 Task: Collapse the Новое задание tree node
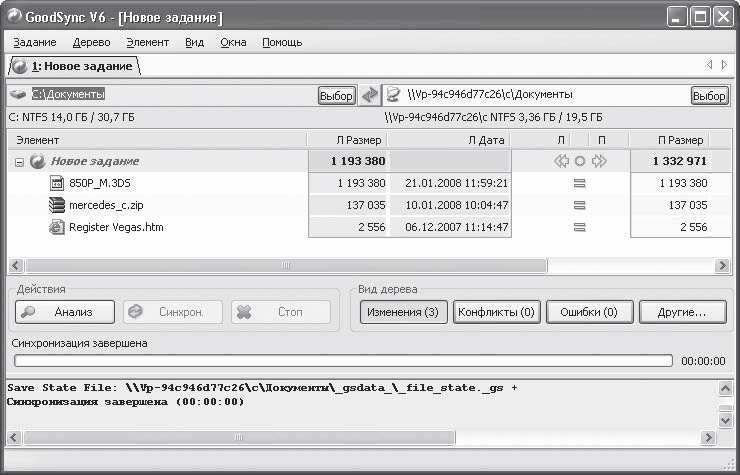coord(19,162)
